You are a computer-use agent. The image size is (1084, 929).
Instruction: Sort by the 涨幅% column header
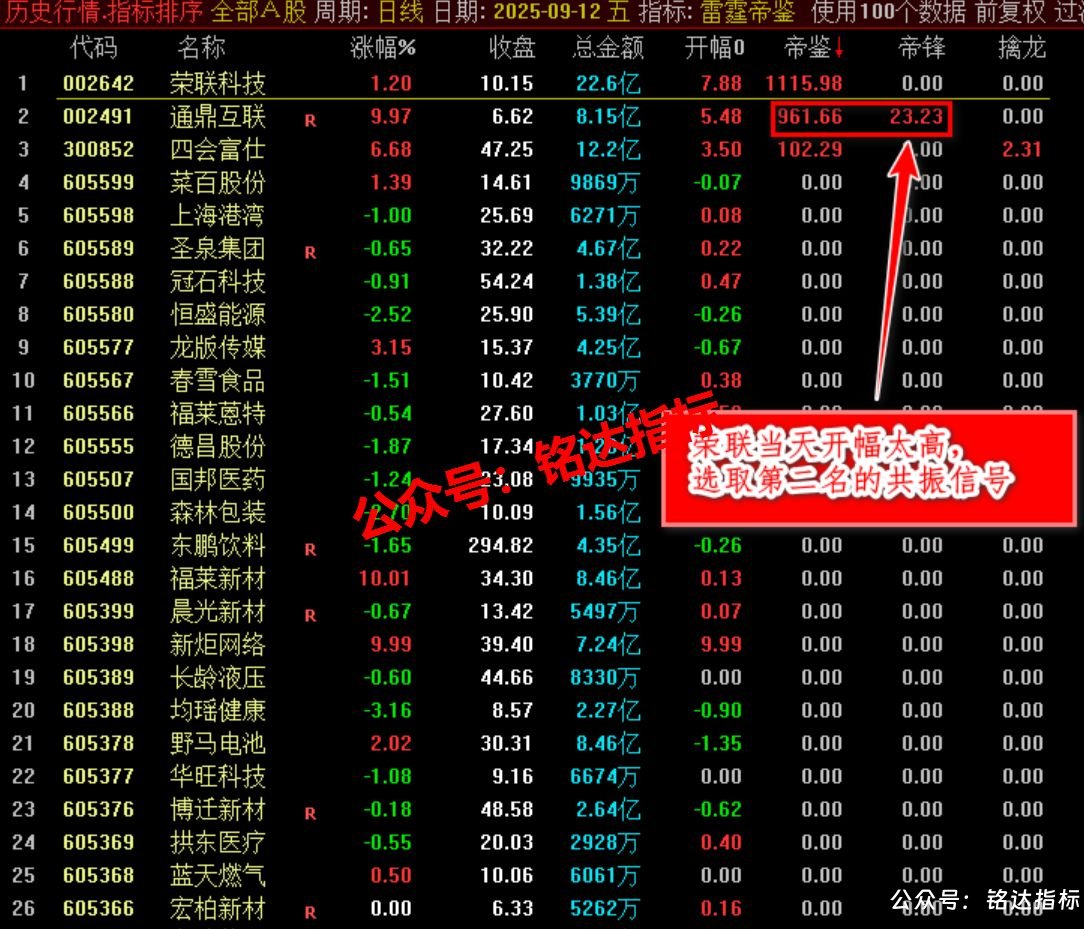[x=383, y=48]
